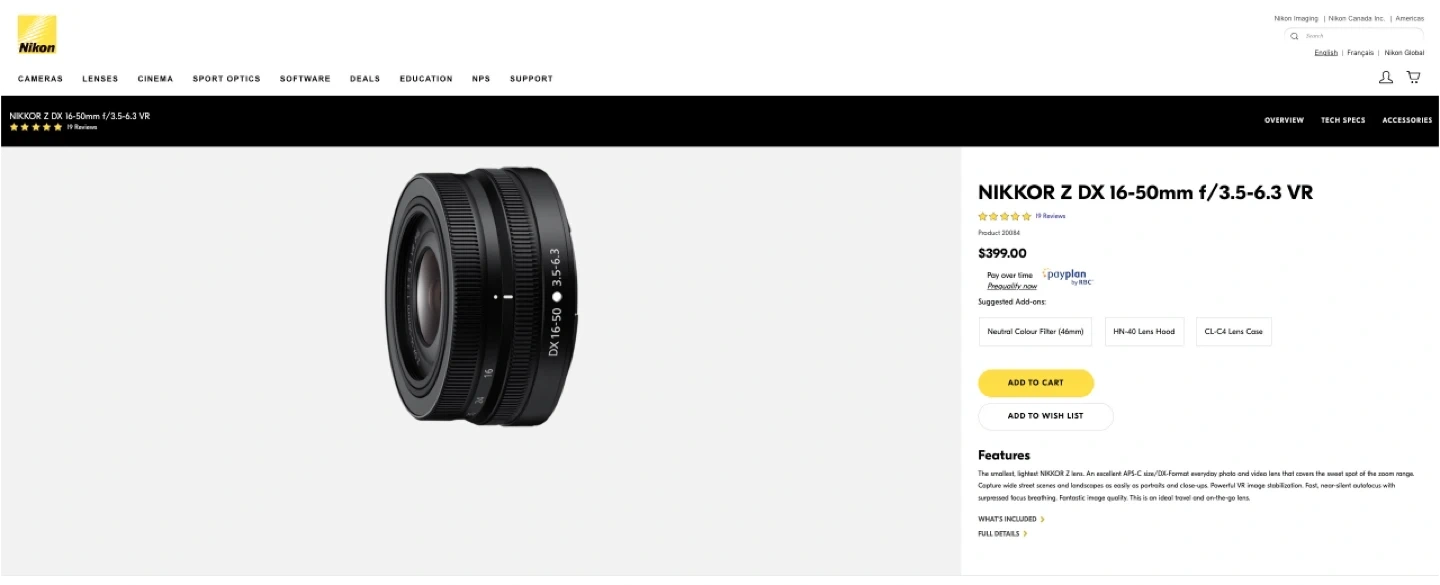Click the Nikon logo
Viewport: 1440px width, 585px height.
37,35
